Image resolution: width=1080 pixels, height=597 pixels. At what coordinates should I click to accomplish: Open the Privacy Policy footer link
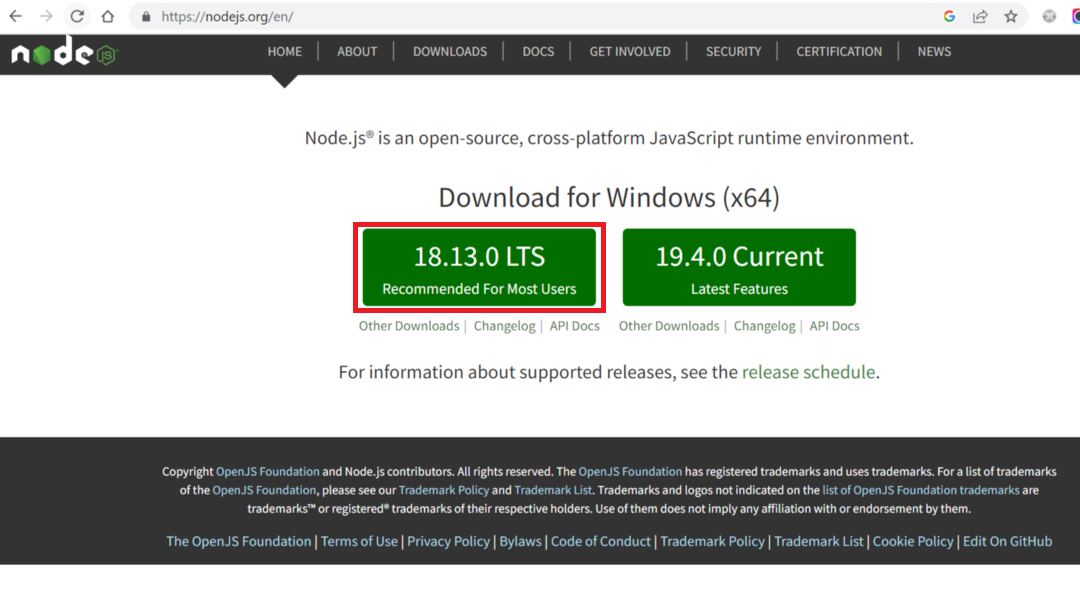[448, 542]
